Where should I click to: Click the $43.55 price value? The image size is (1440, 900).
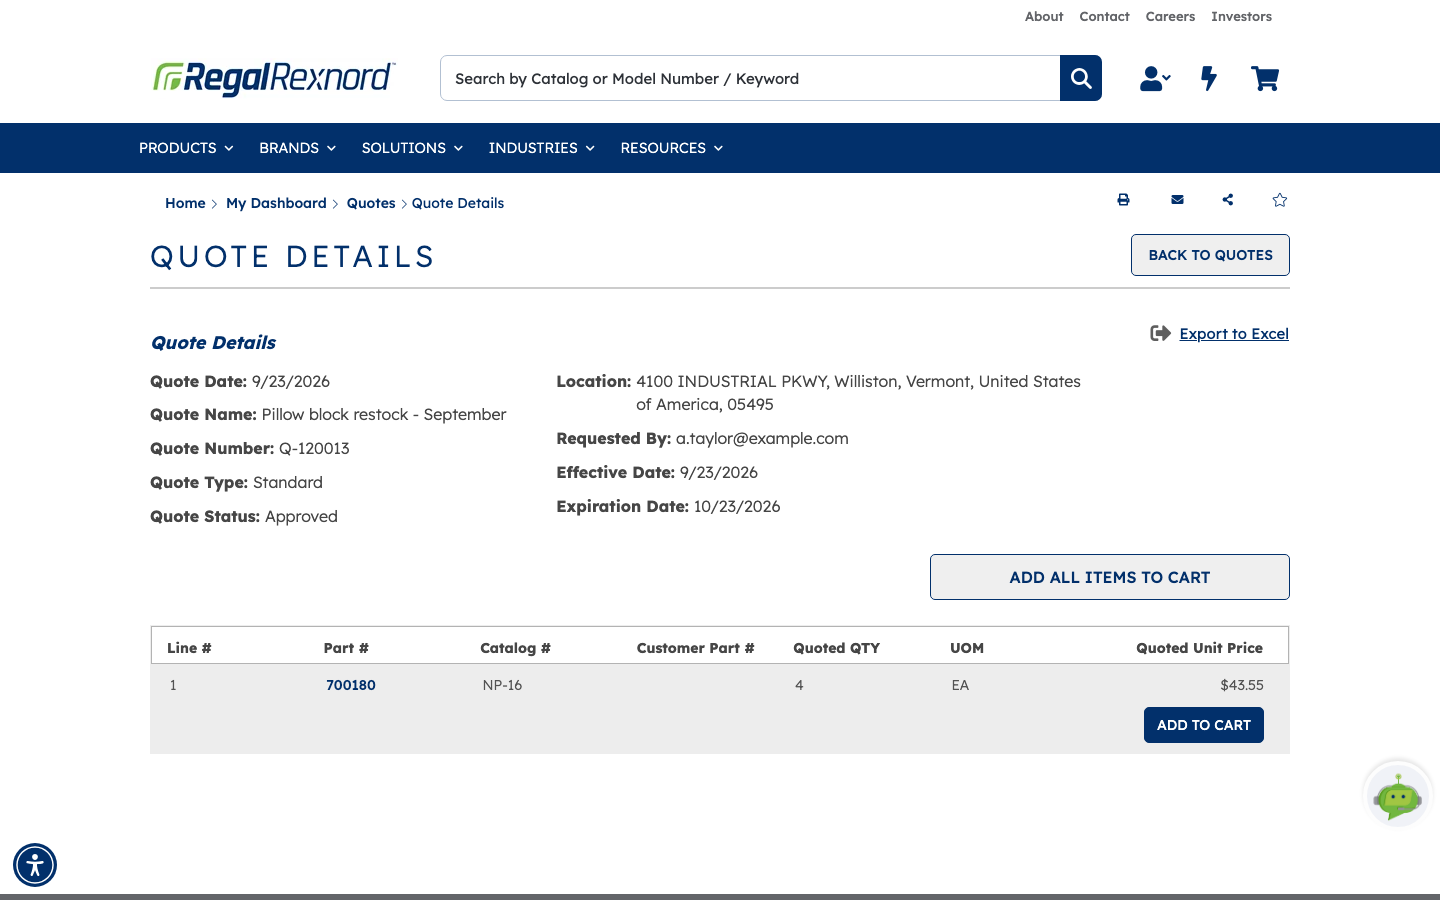1242,685
